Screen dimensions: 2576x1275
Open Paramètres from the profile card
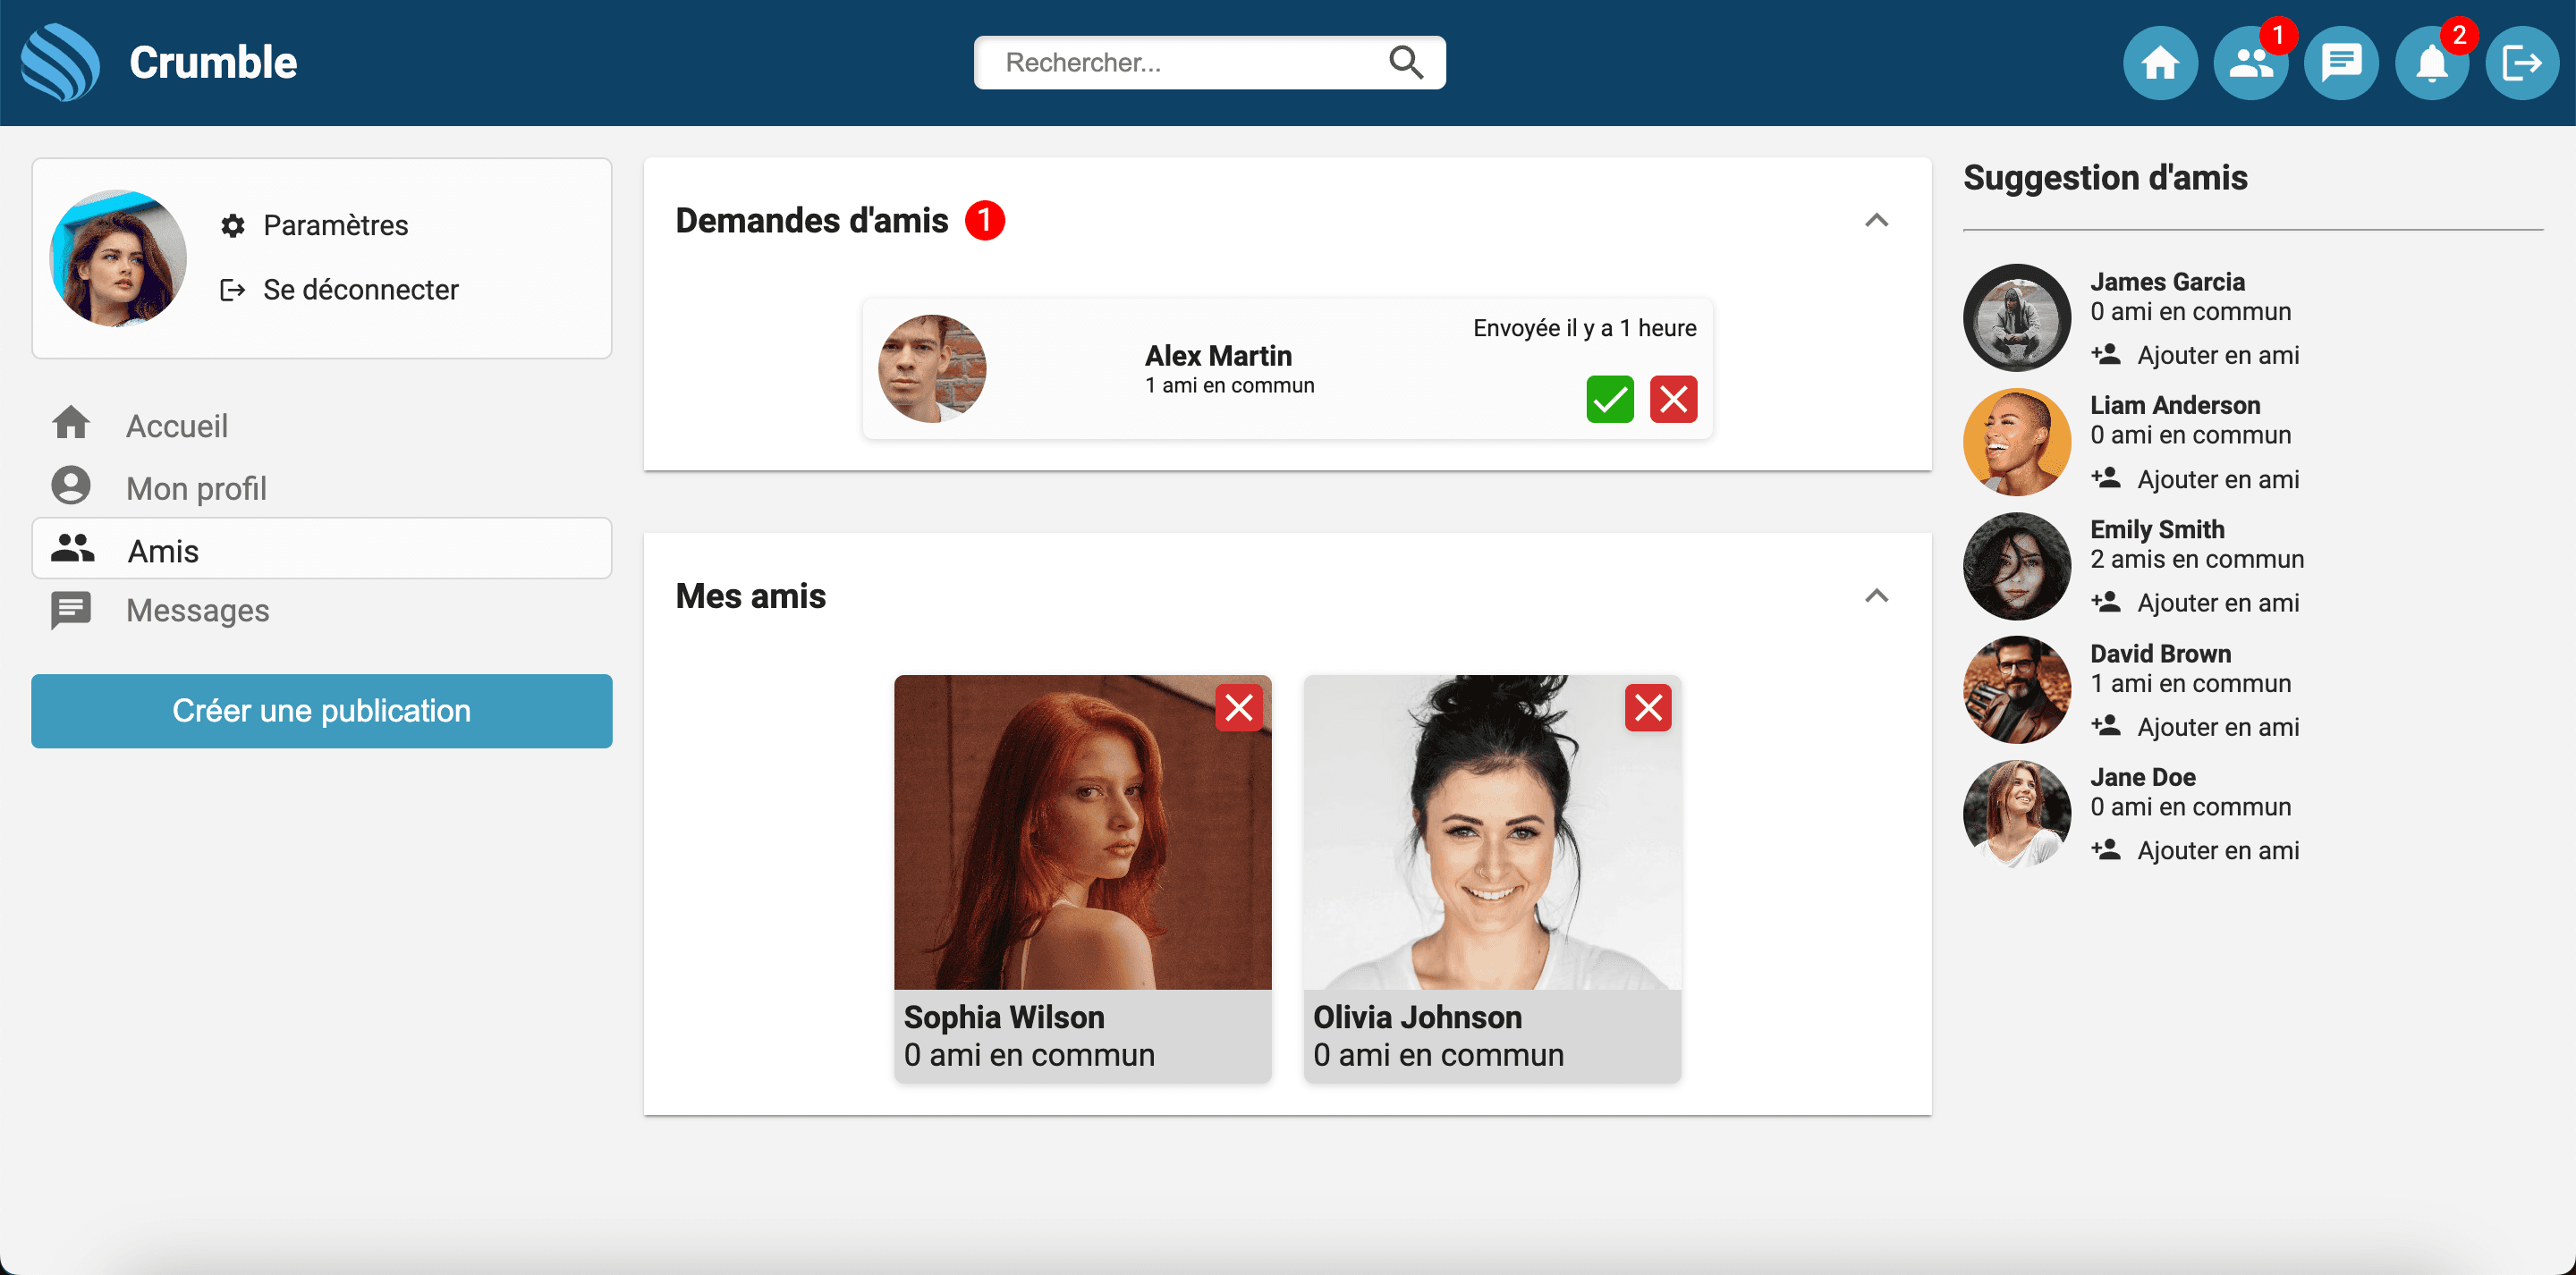(x=335, y=225)
